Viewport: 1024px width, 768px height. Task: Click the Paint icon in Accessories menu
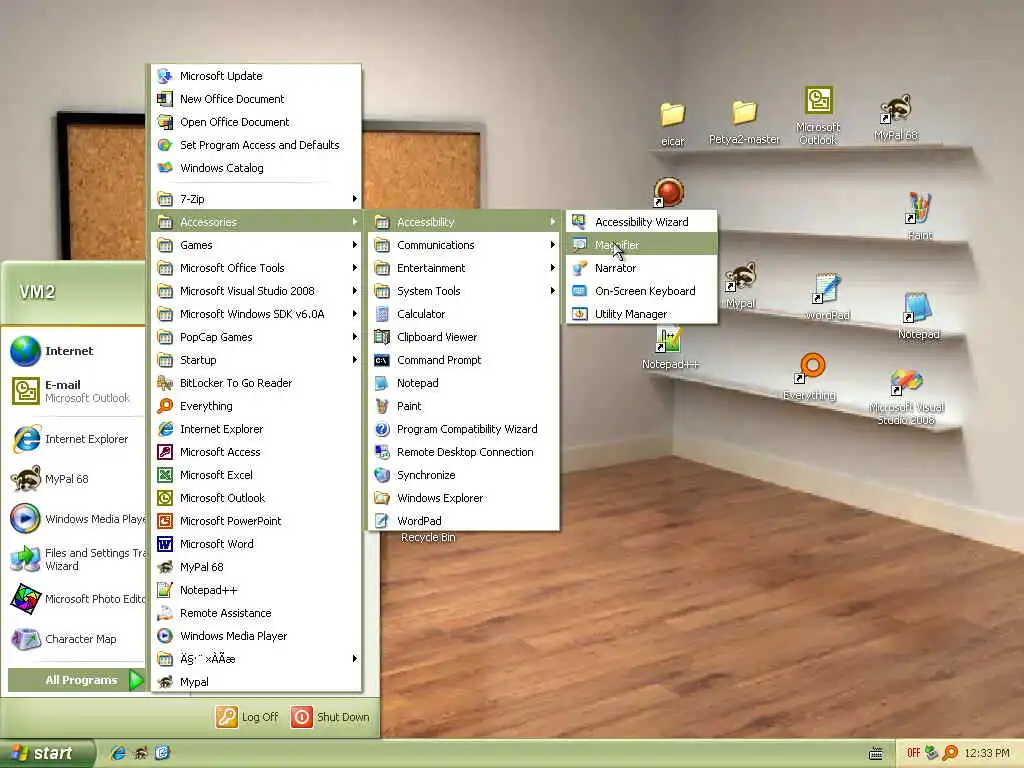[x=382, y=406]
